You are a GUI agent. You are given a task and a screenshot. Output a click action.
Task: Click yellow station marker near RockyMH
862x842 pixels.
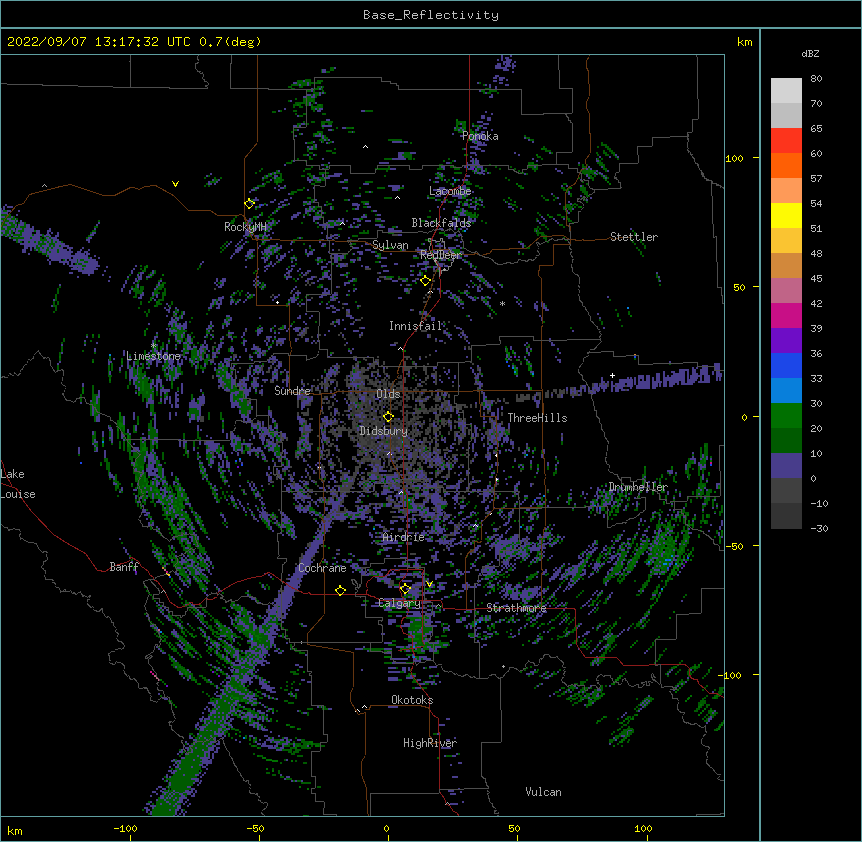tap(249, 204)
